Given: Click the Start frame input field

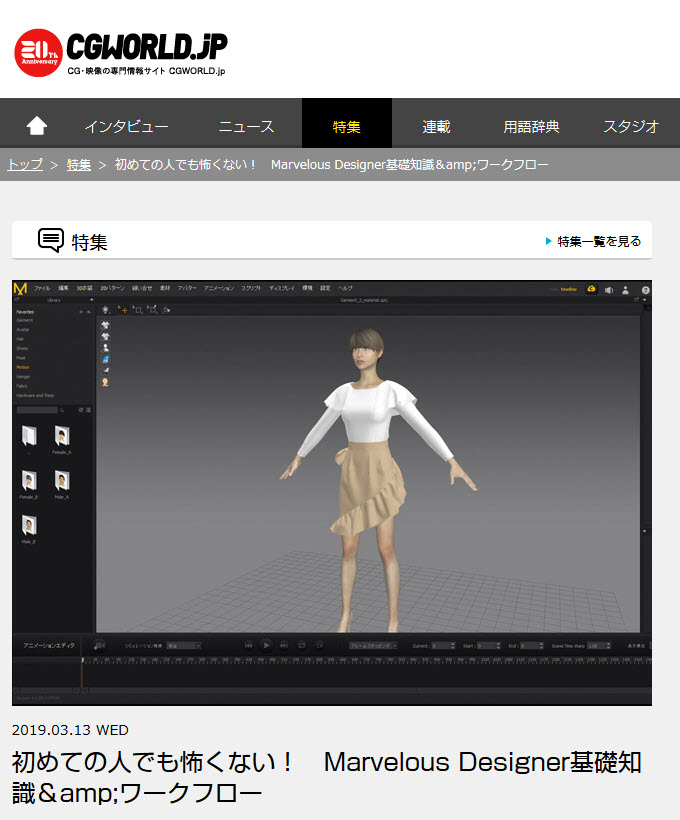Looking at the screenshot, I should pos(489,646).
